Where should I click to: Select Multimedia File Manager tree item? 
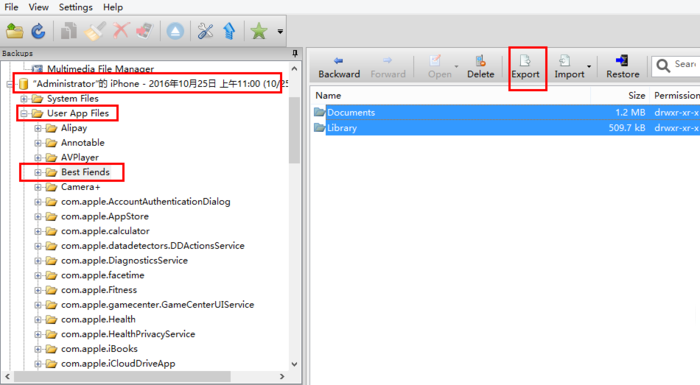tap(100, 69)
